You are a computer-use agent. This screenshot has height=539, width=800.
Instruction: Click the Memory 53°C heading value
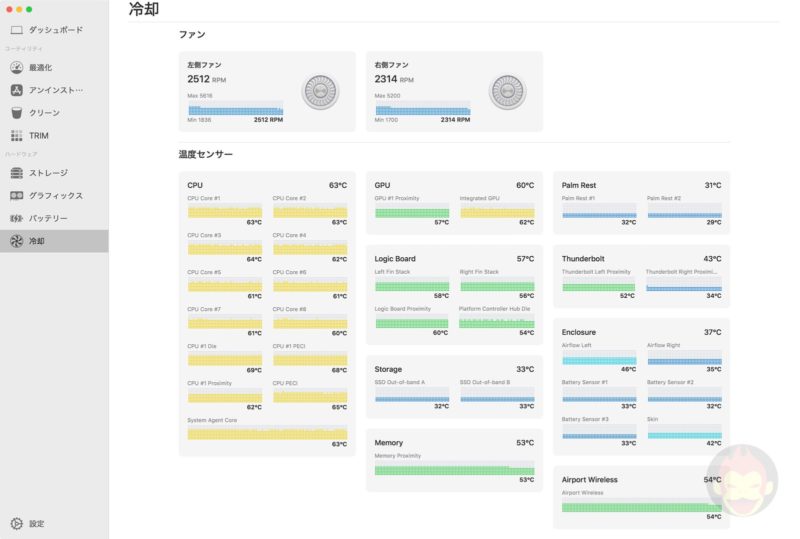pos(525,443)
